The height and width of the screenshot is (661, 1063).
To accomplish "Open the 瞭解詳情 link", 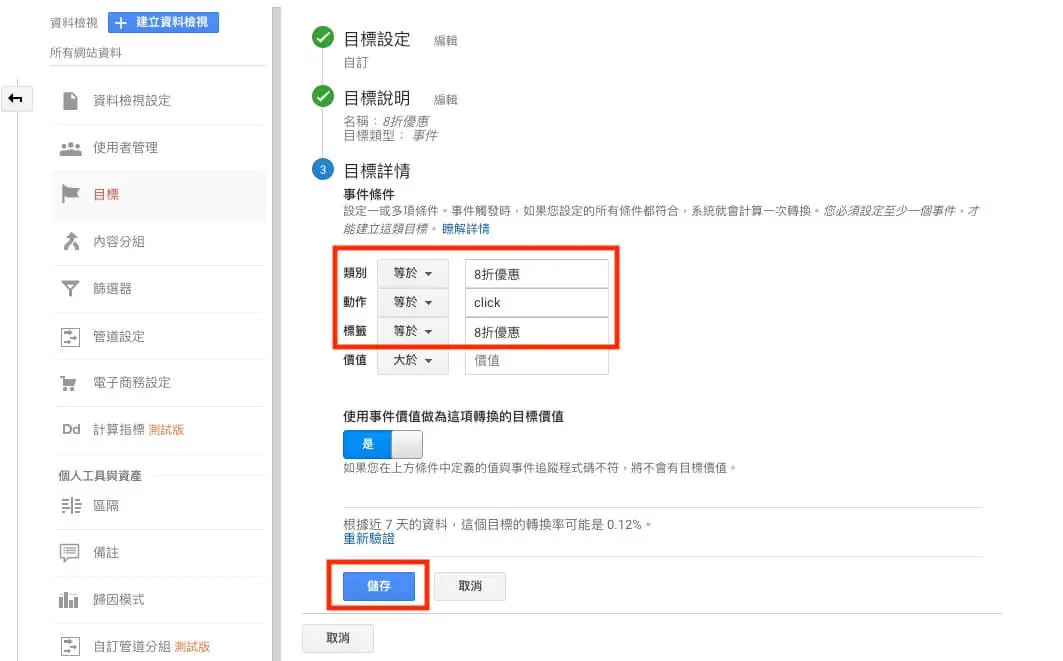I will (466, 229).
